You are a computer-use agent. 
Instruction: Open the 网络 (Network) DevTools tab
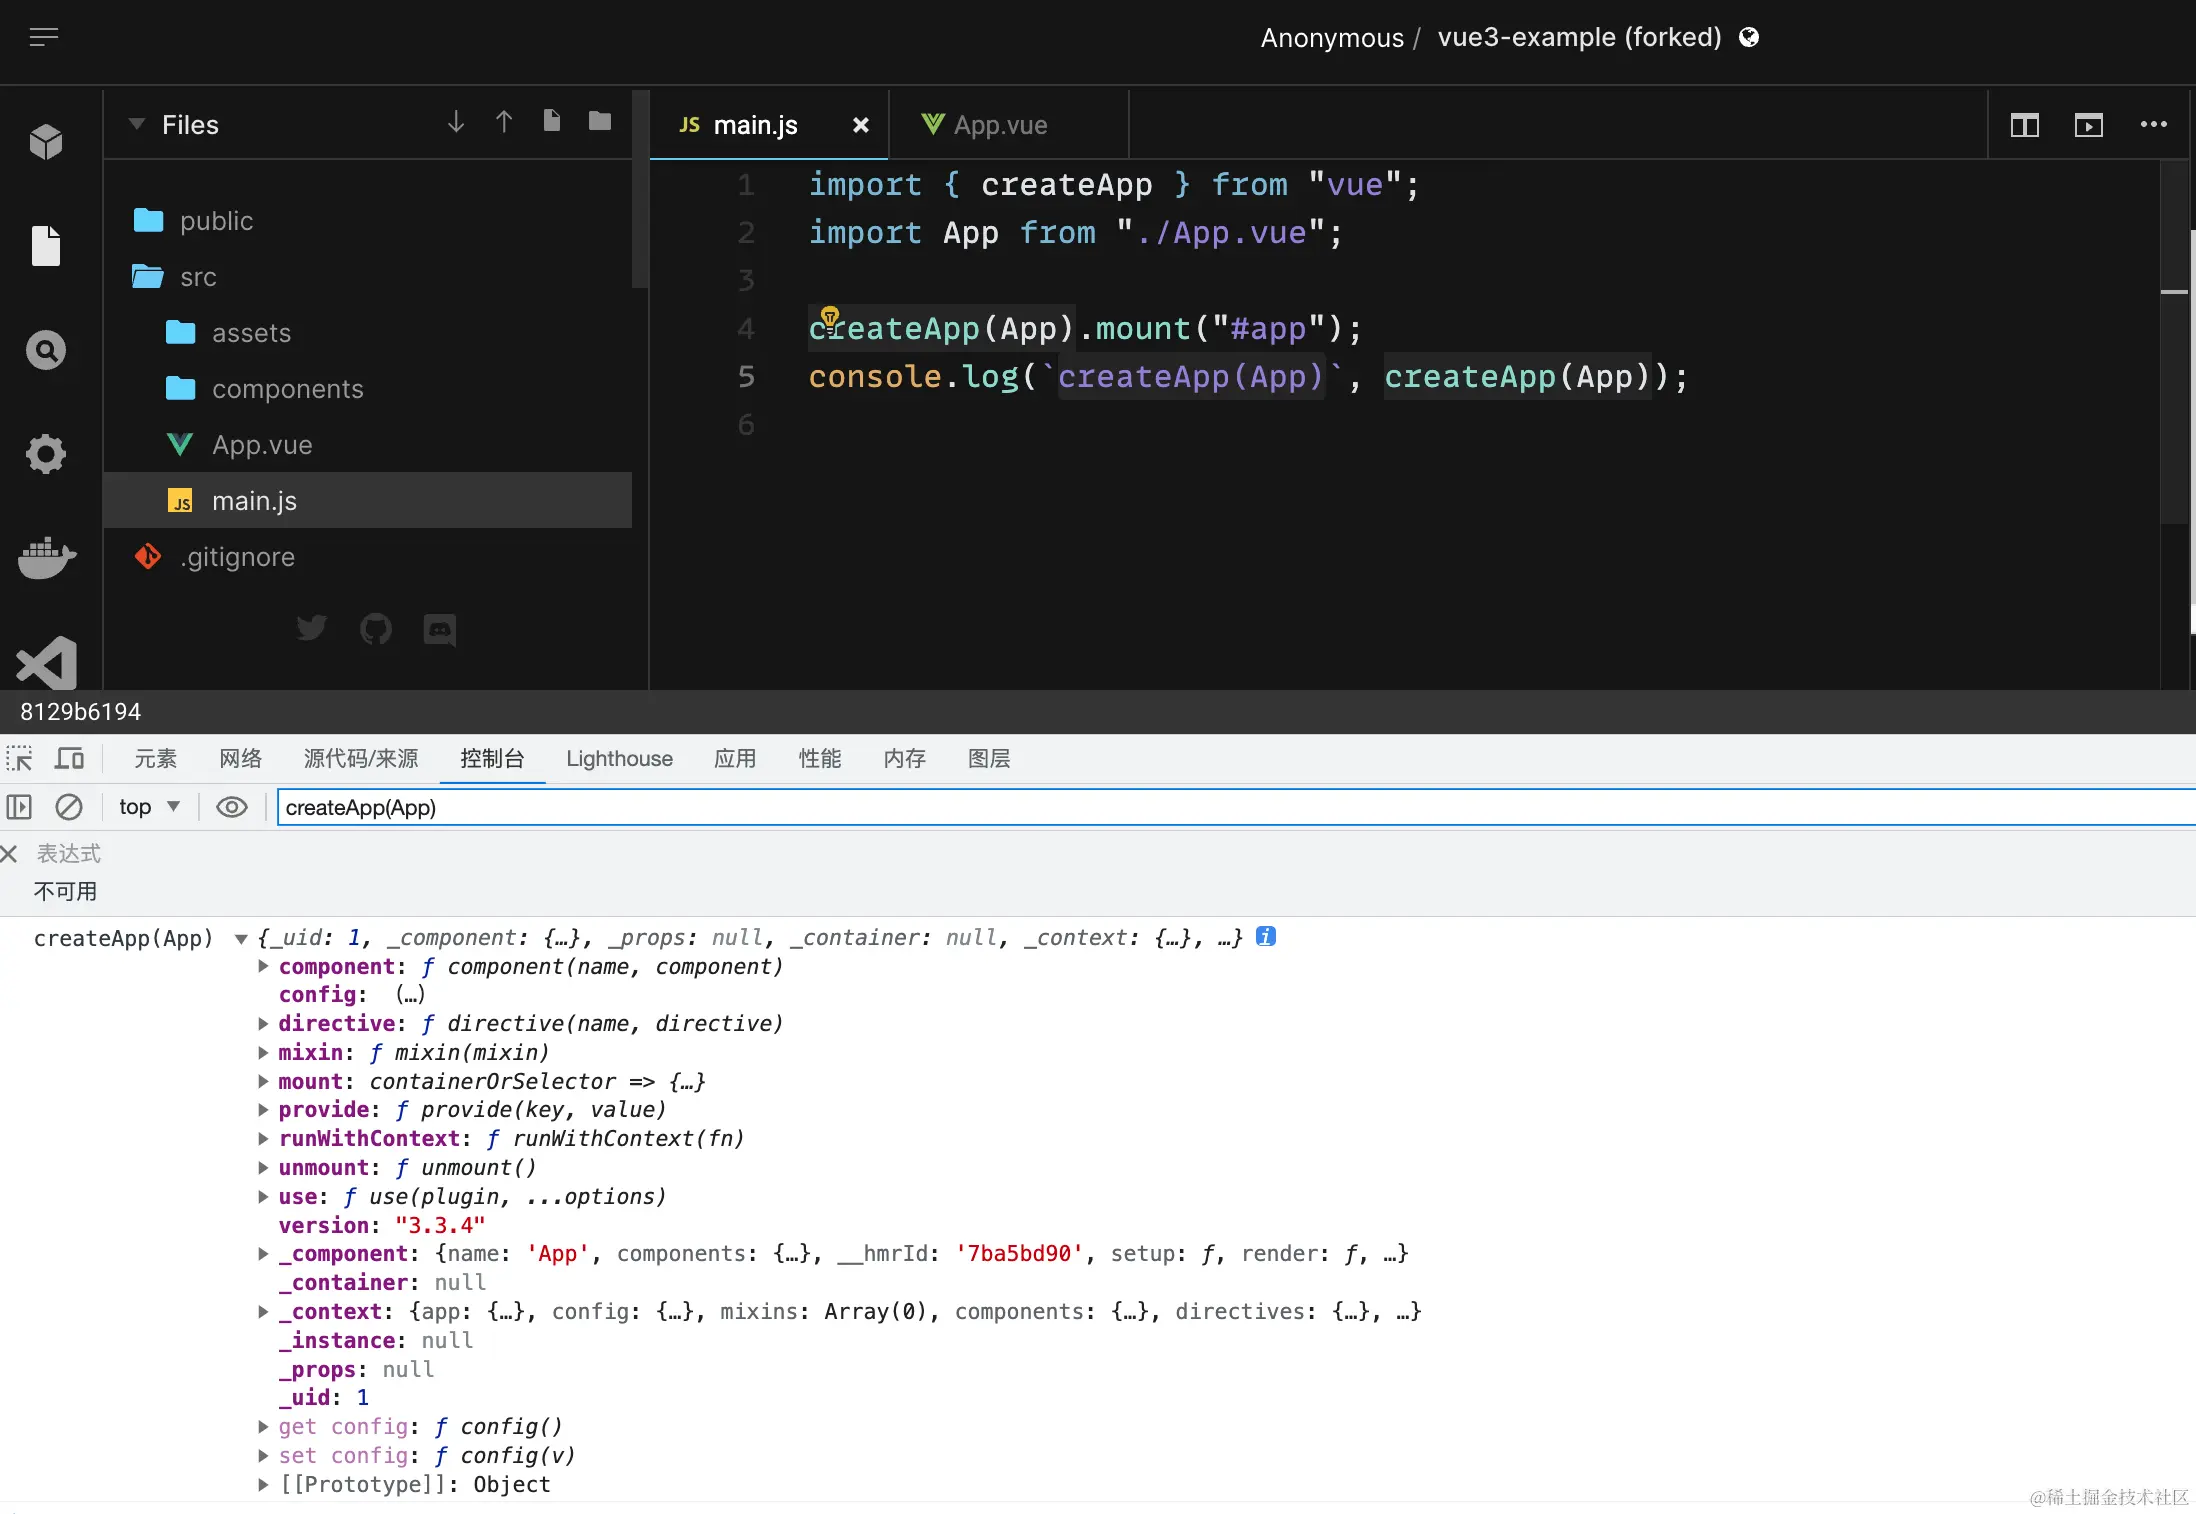(240, 759)
